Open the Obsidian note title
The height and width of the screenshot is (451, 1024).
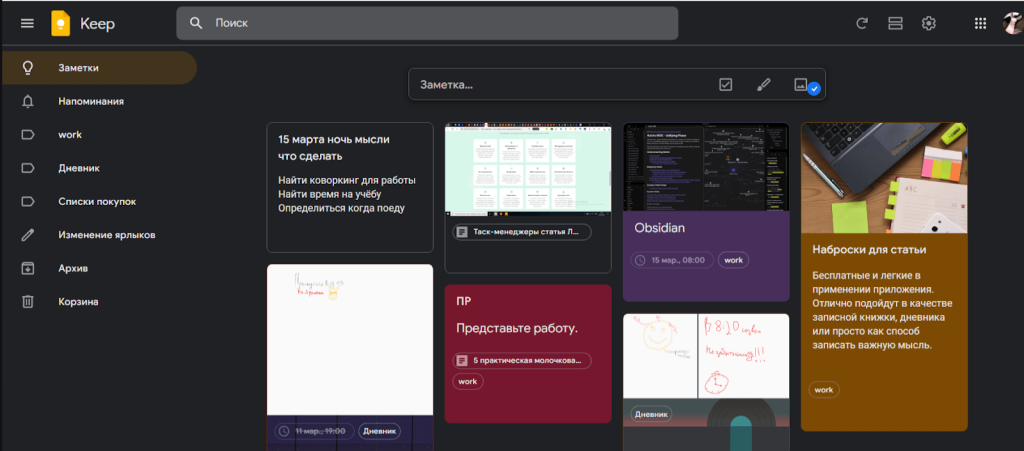660,228
